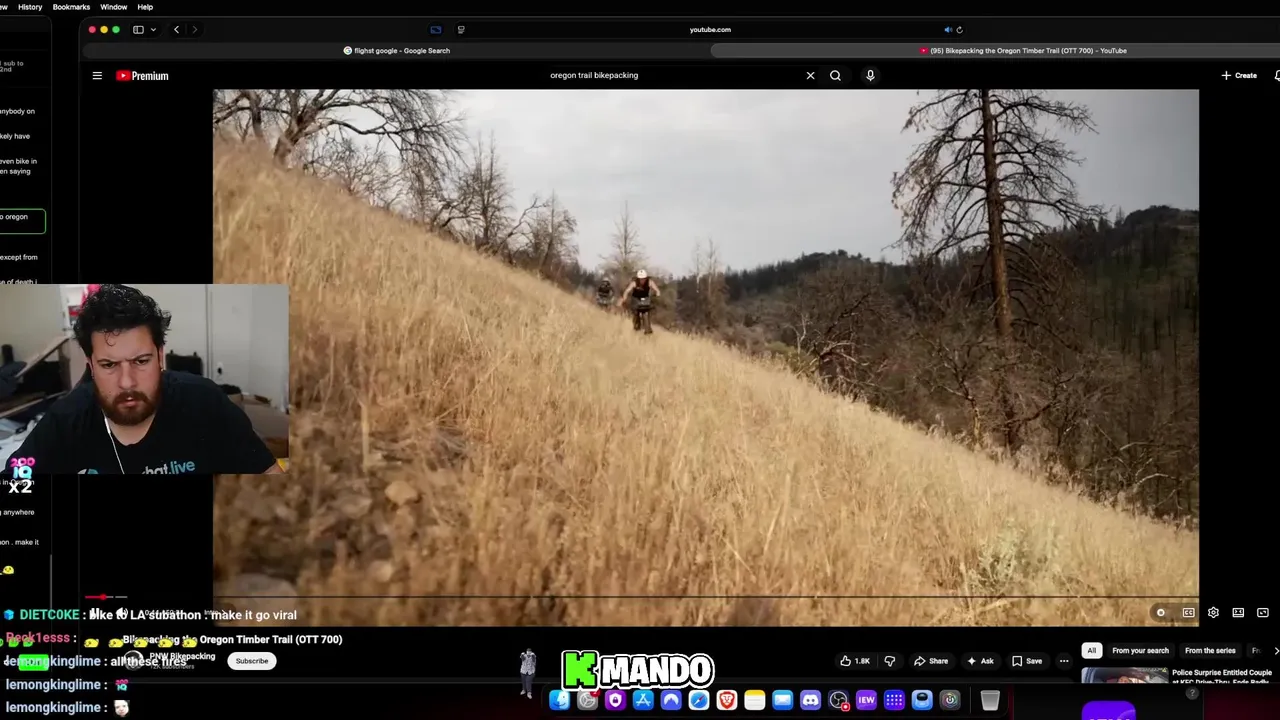
Task: Open the purple shield lock app in Dock
Action: tap(615, 701)
